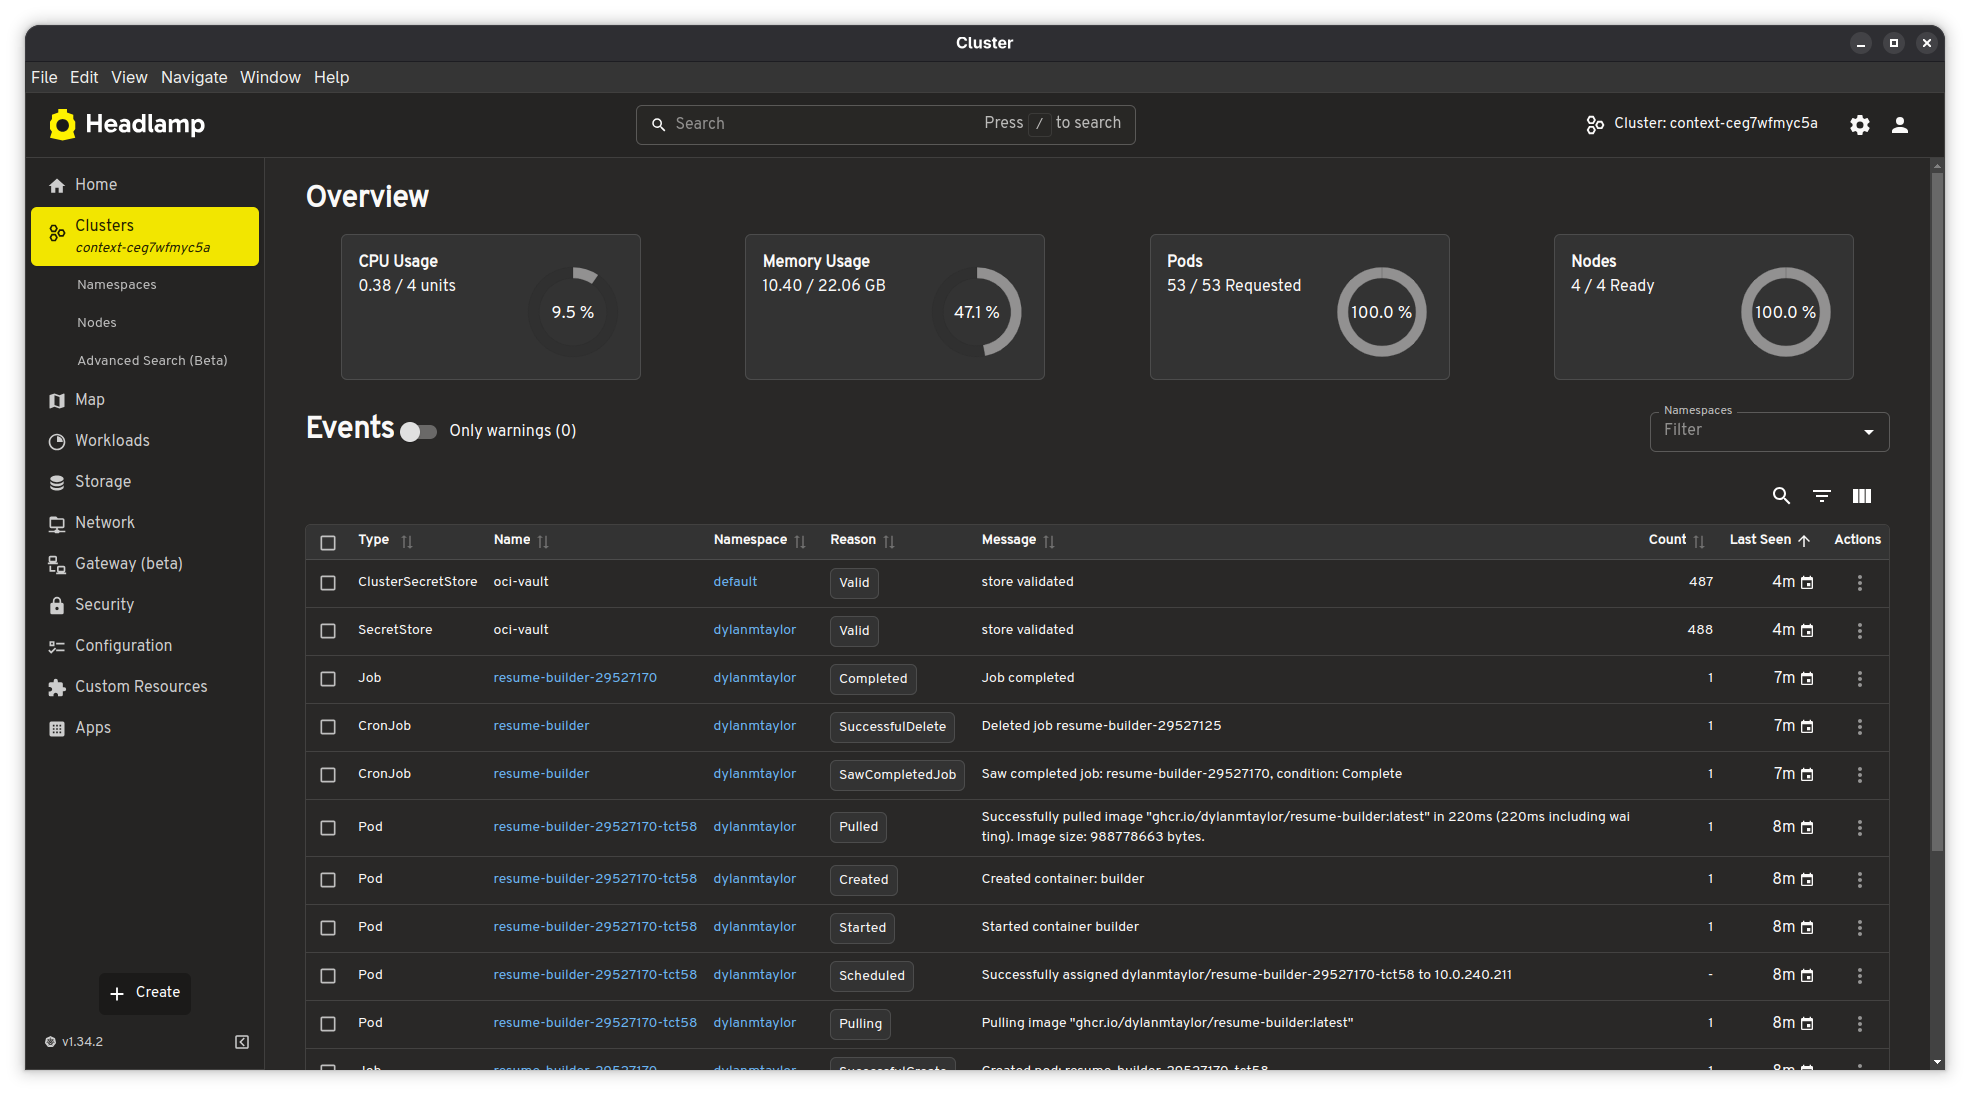Click the search icon above the events table
Viewport: 1970px width, 1095px height.
pyautogui.click(x=1781, y=495)
